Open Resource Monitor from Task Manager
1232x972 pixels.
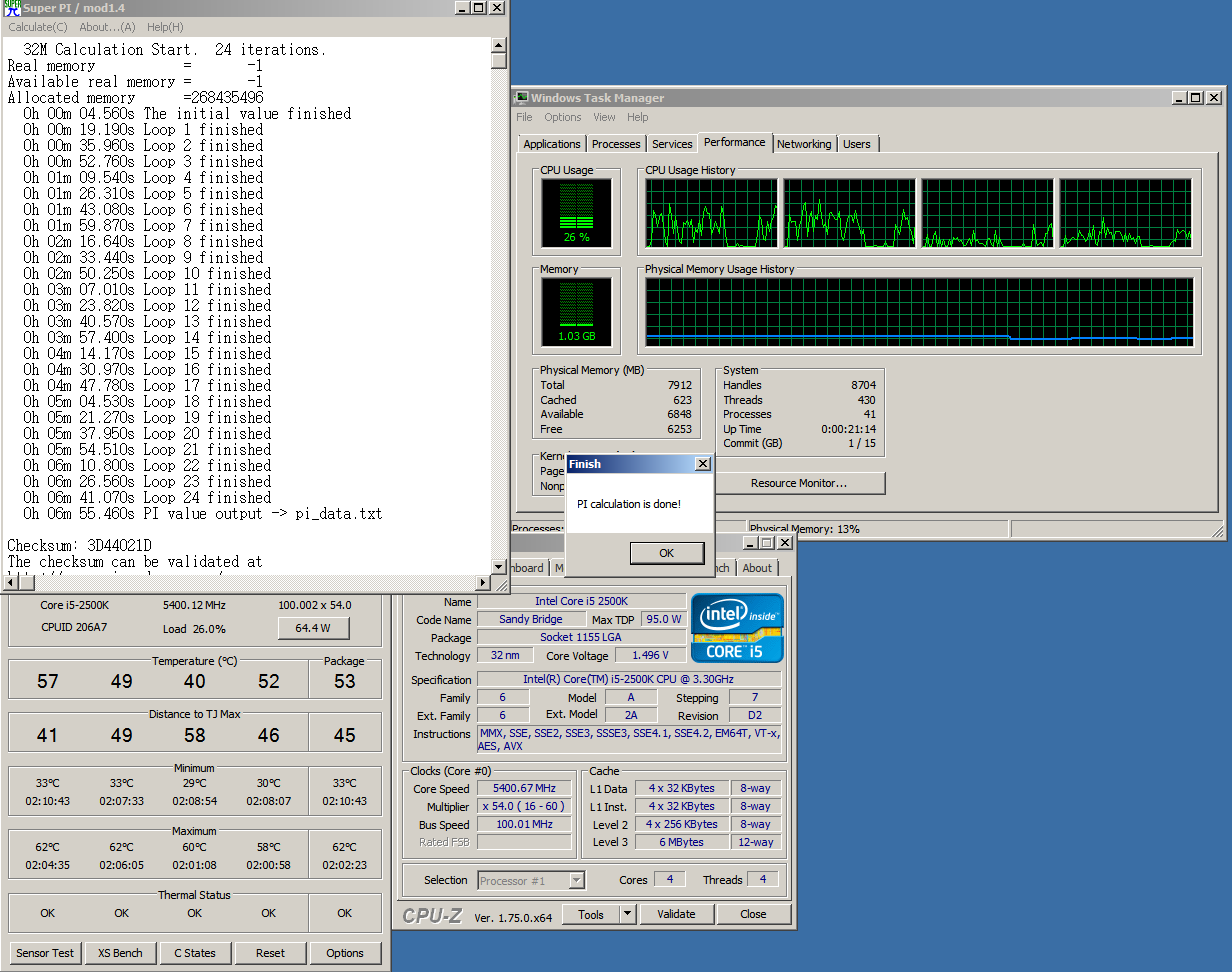[x=798, y=483]
